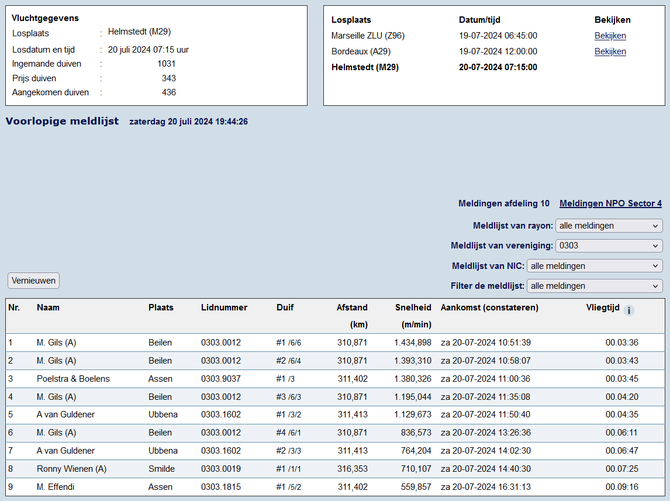The width and height of the screenshot is (670, 501).
Task: Click arrival time za 20-07-2024 10:51:39
Action: [486, 343]
